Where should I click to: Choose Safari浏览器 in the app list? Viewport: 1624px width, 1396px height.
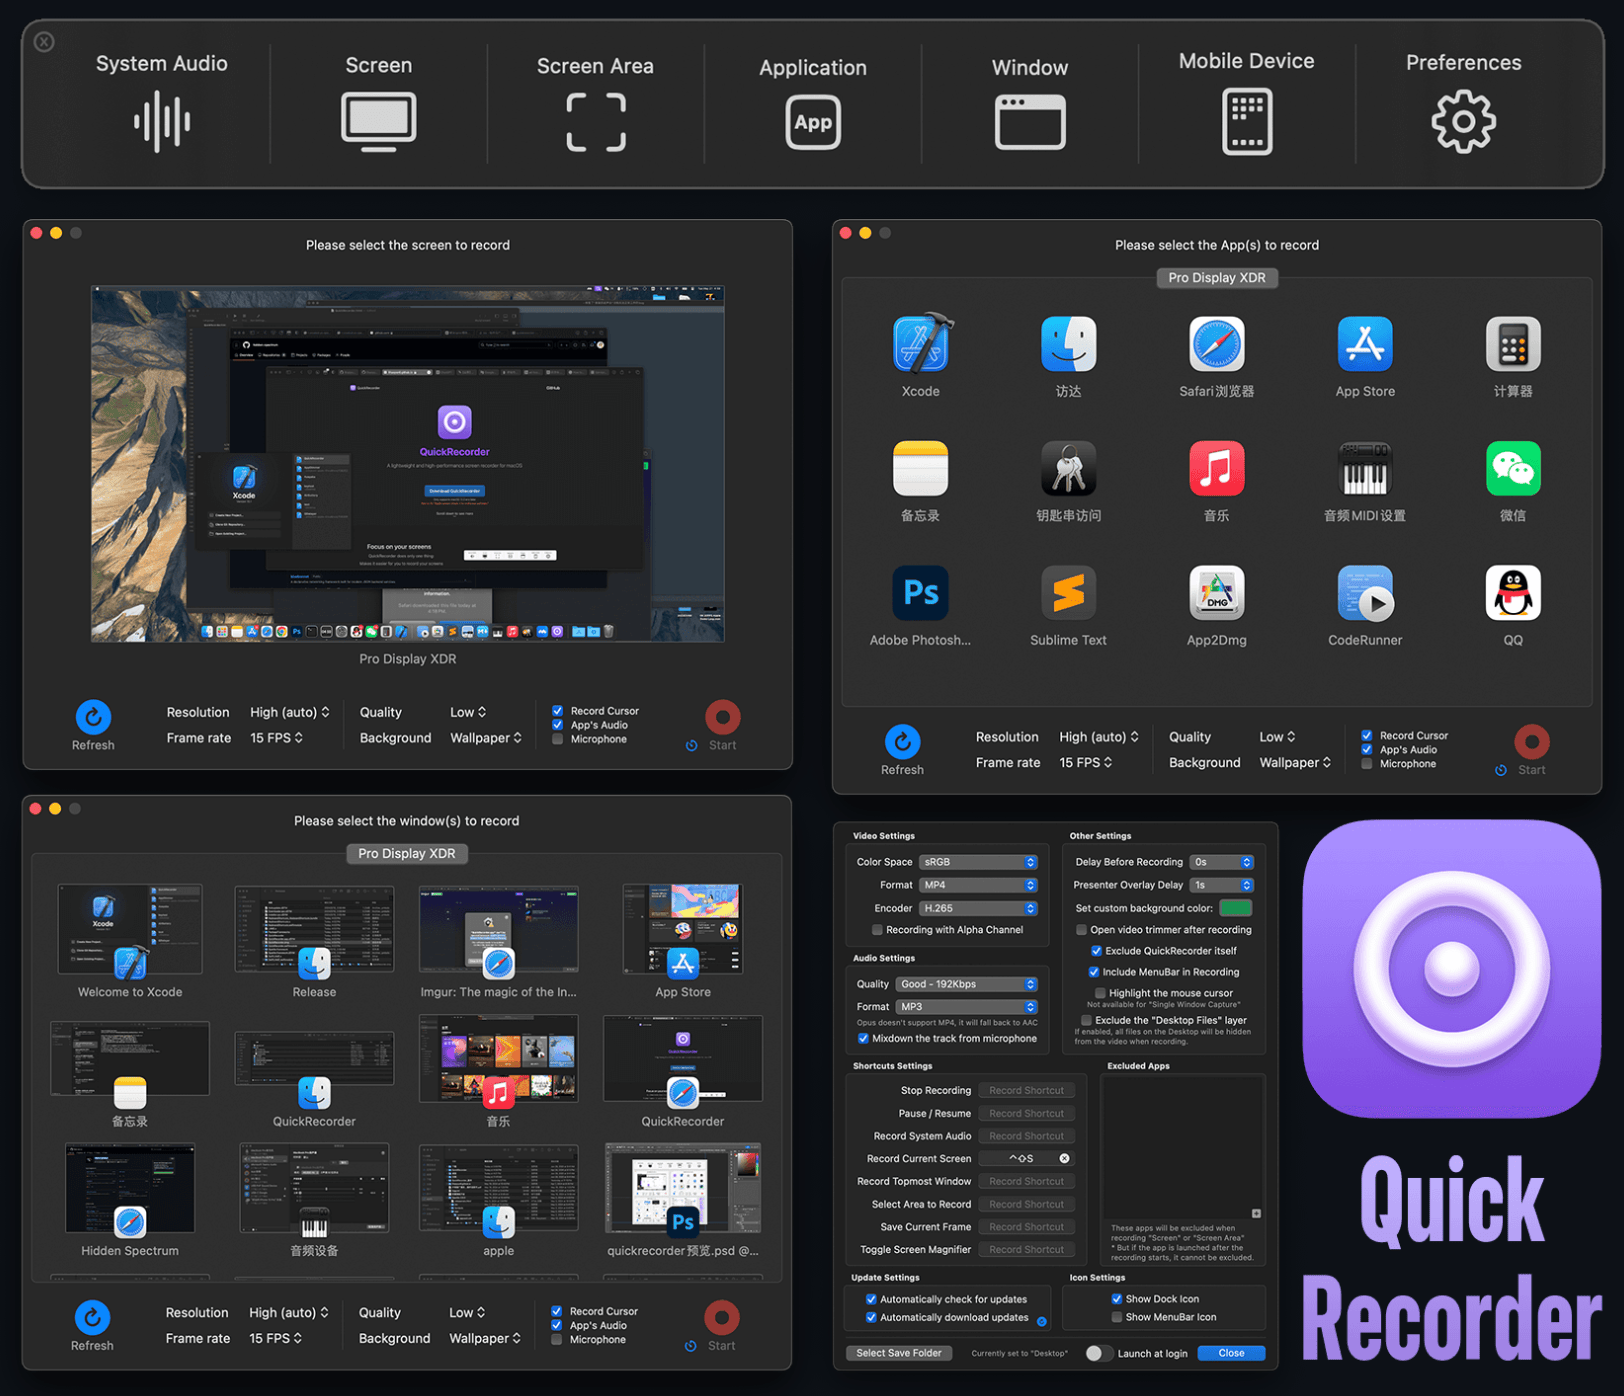coord(1216,345)
